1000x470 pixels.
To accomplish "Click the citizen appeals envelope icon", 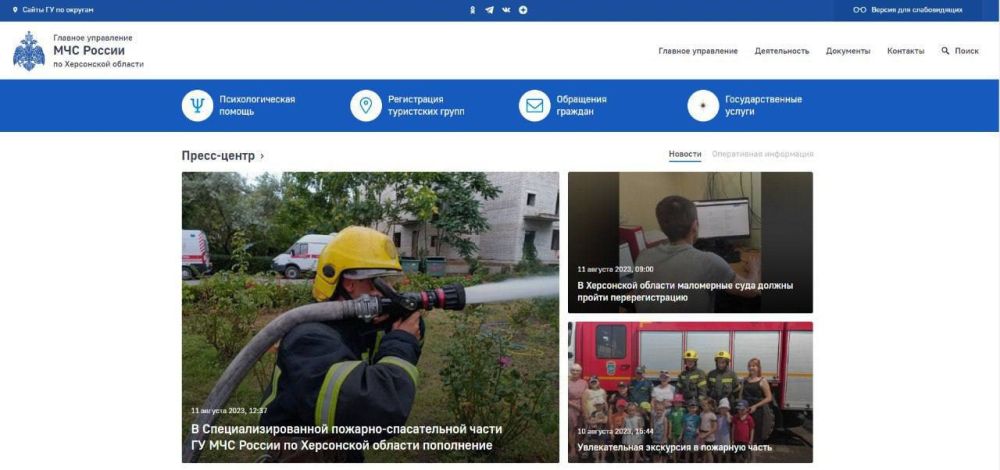I will click(535, 105).
